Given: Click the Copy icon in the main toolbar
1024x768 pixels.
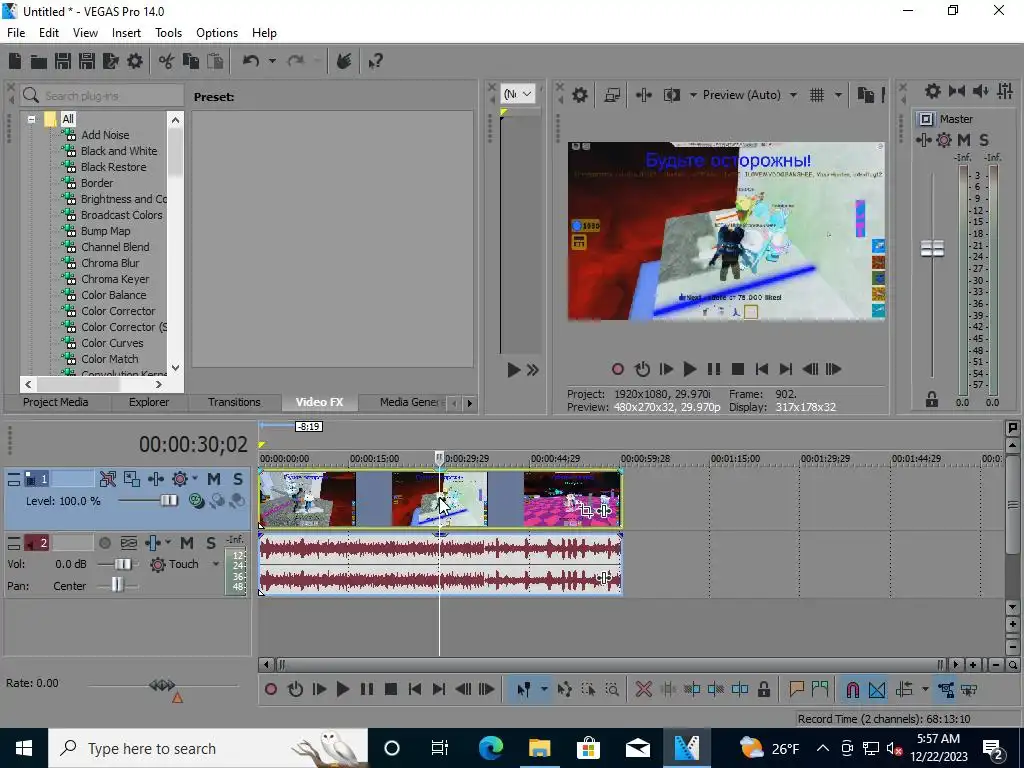Looking at the screenshot, I should click(191, 61).
